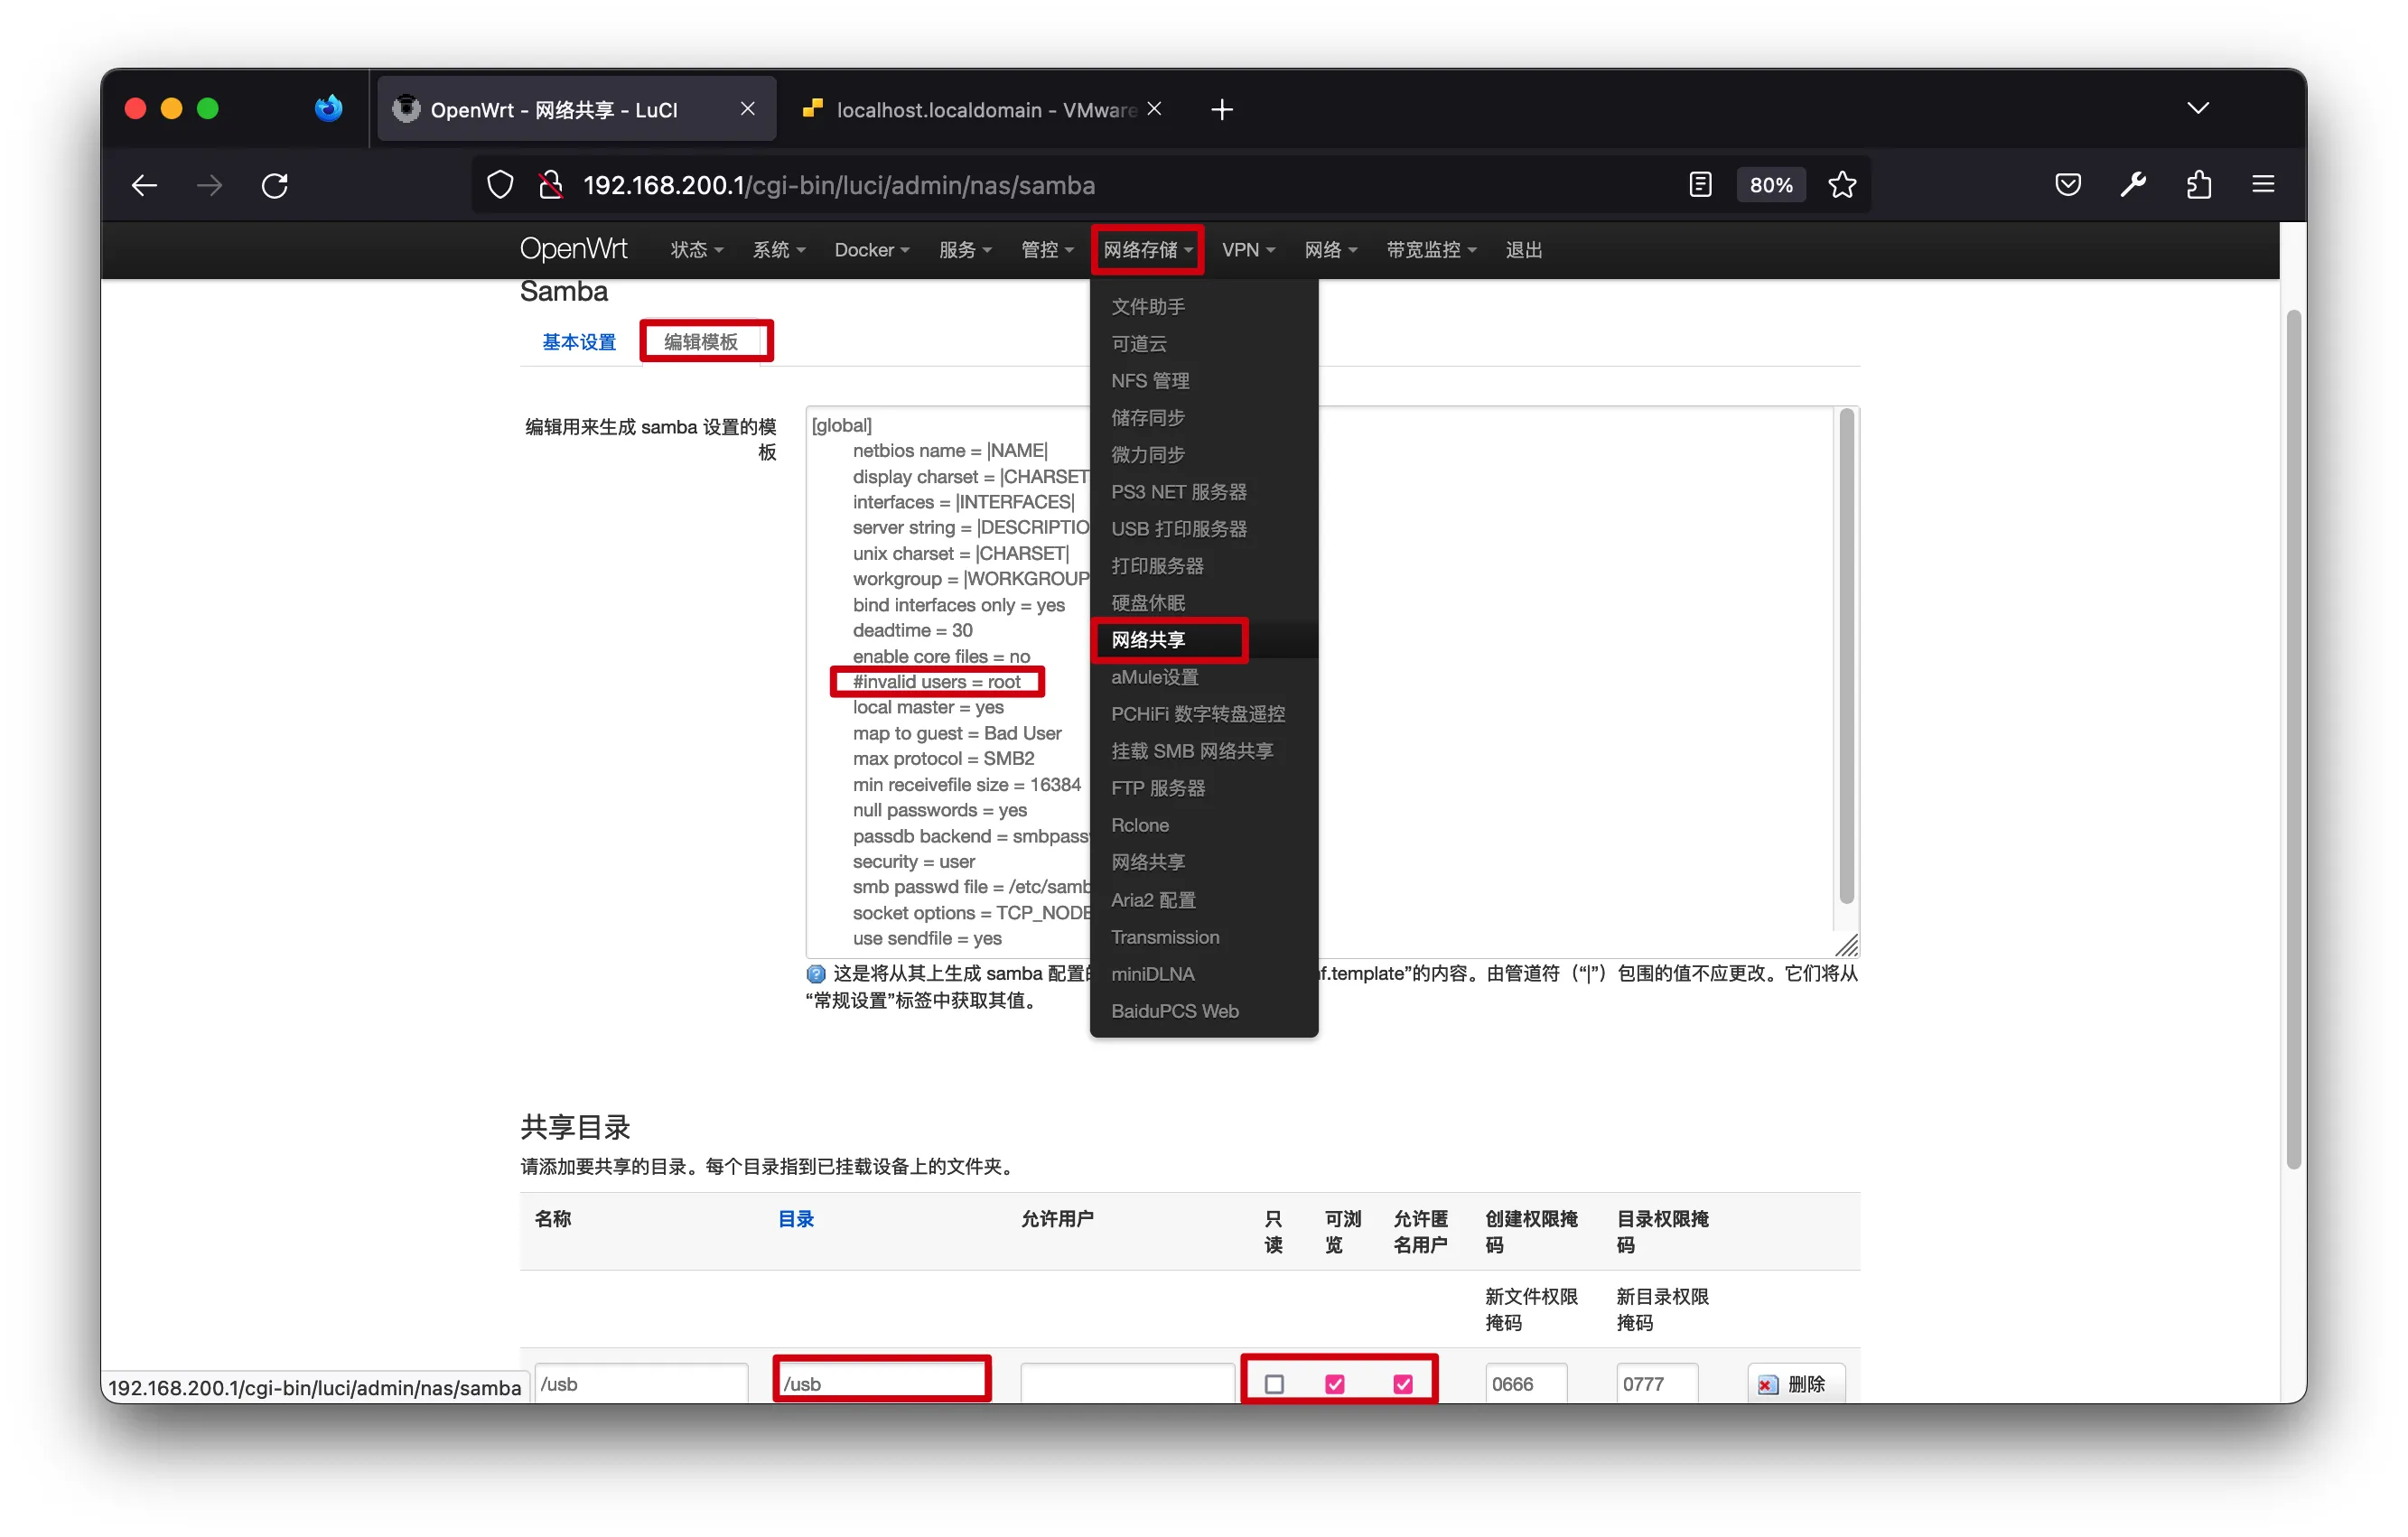Log out via the 退出 link
This screenshot has height=1537, width=2408.
tap(1524, 250)
